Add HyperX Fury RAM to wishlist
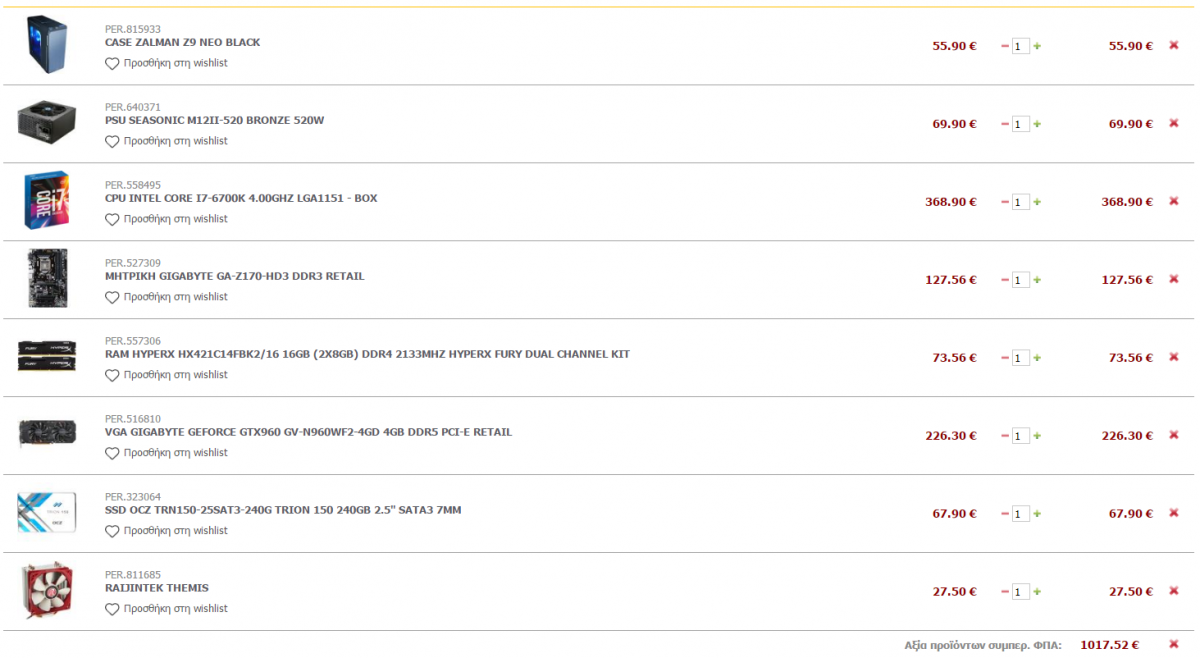 (x=166, y=375)
